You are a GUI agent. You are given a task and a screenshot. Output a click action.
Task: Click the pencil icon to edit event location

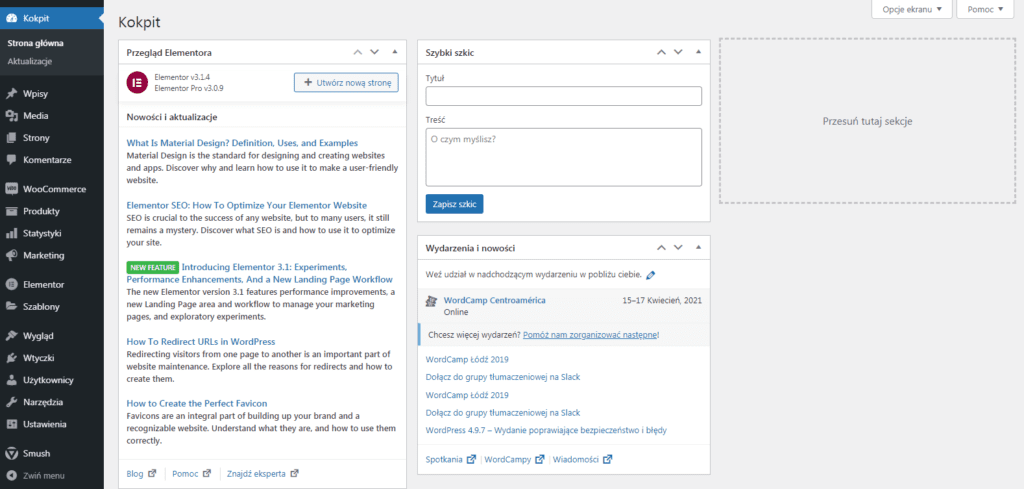[x=650, y=275]
